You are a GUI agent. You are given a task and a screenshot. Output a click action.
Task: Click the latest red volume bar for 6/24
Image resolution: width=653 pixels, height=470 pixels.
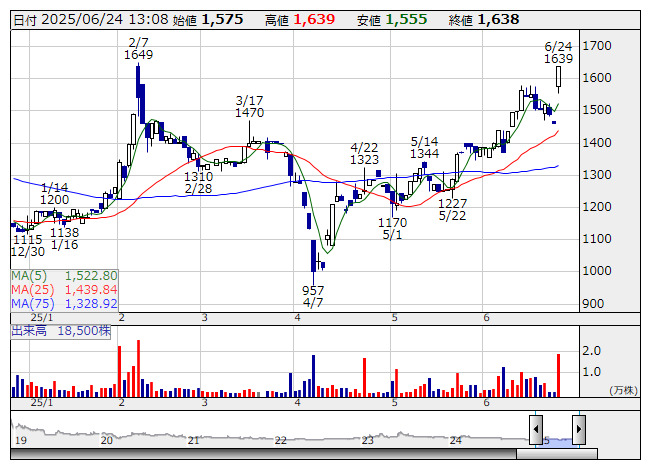tap(558, 376)
